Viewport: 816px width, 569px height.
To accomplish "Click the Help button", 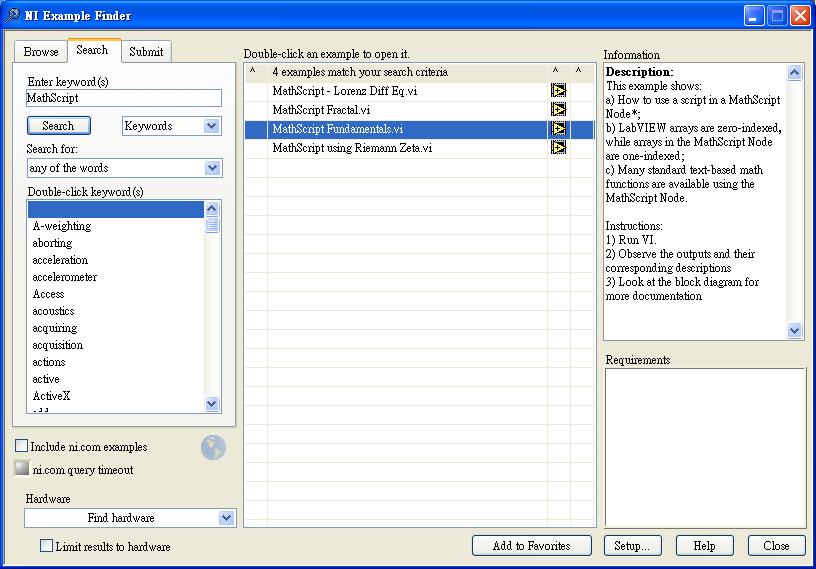I will (705, 546).
